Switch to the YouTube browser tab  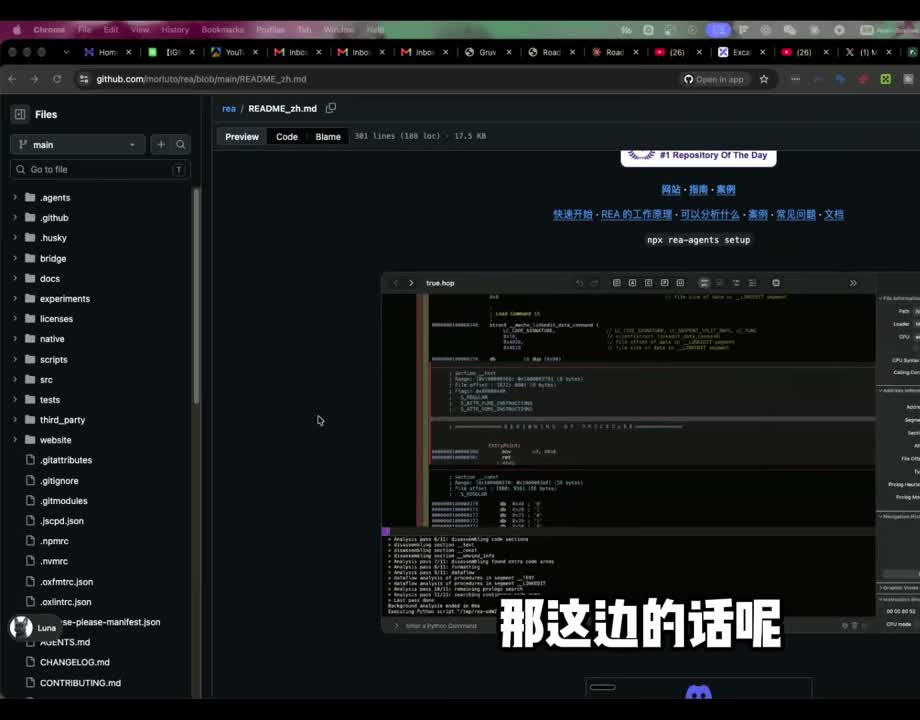point(234,52)
